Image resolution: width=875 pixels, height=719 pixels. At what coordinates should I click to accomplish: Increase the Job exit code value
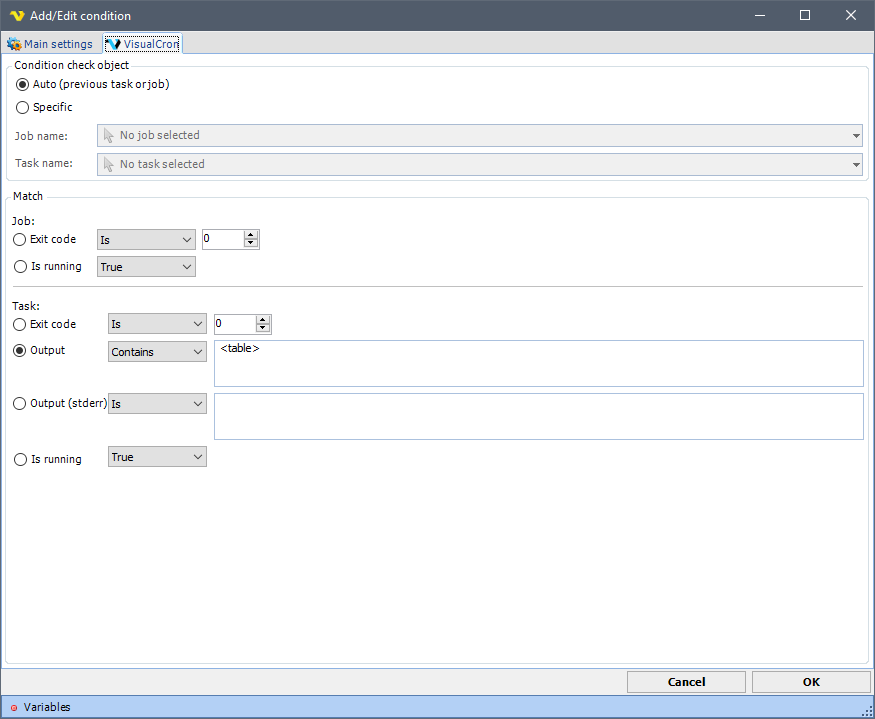(x=251, y=235)
